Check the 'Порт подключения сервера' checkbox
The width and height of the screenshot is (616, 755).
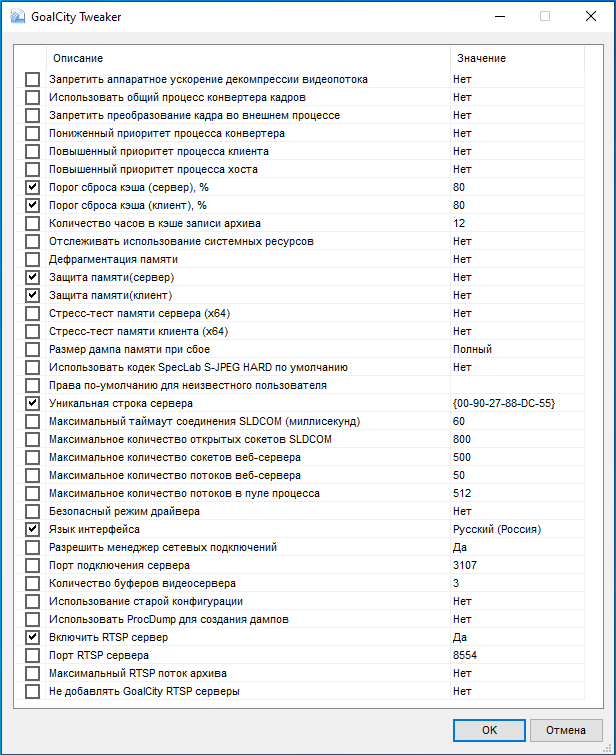32,565
